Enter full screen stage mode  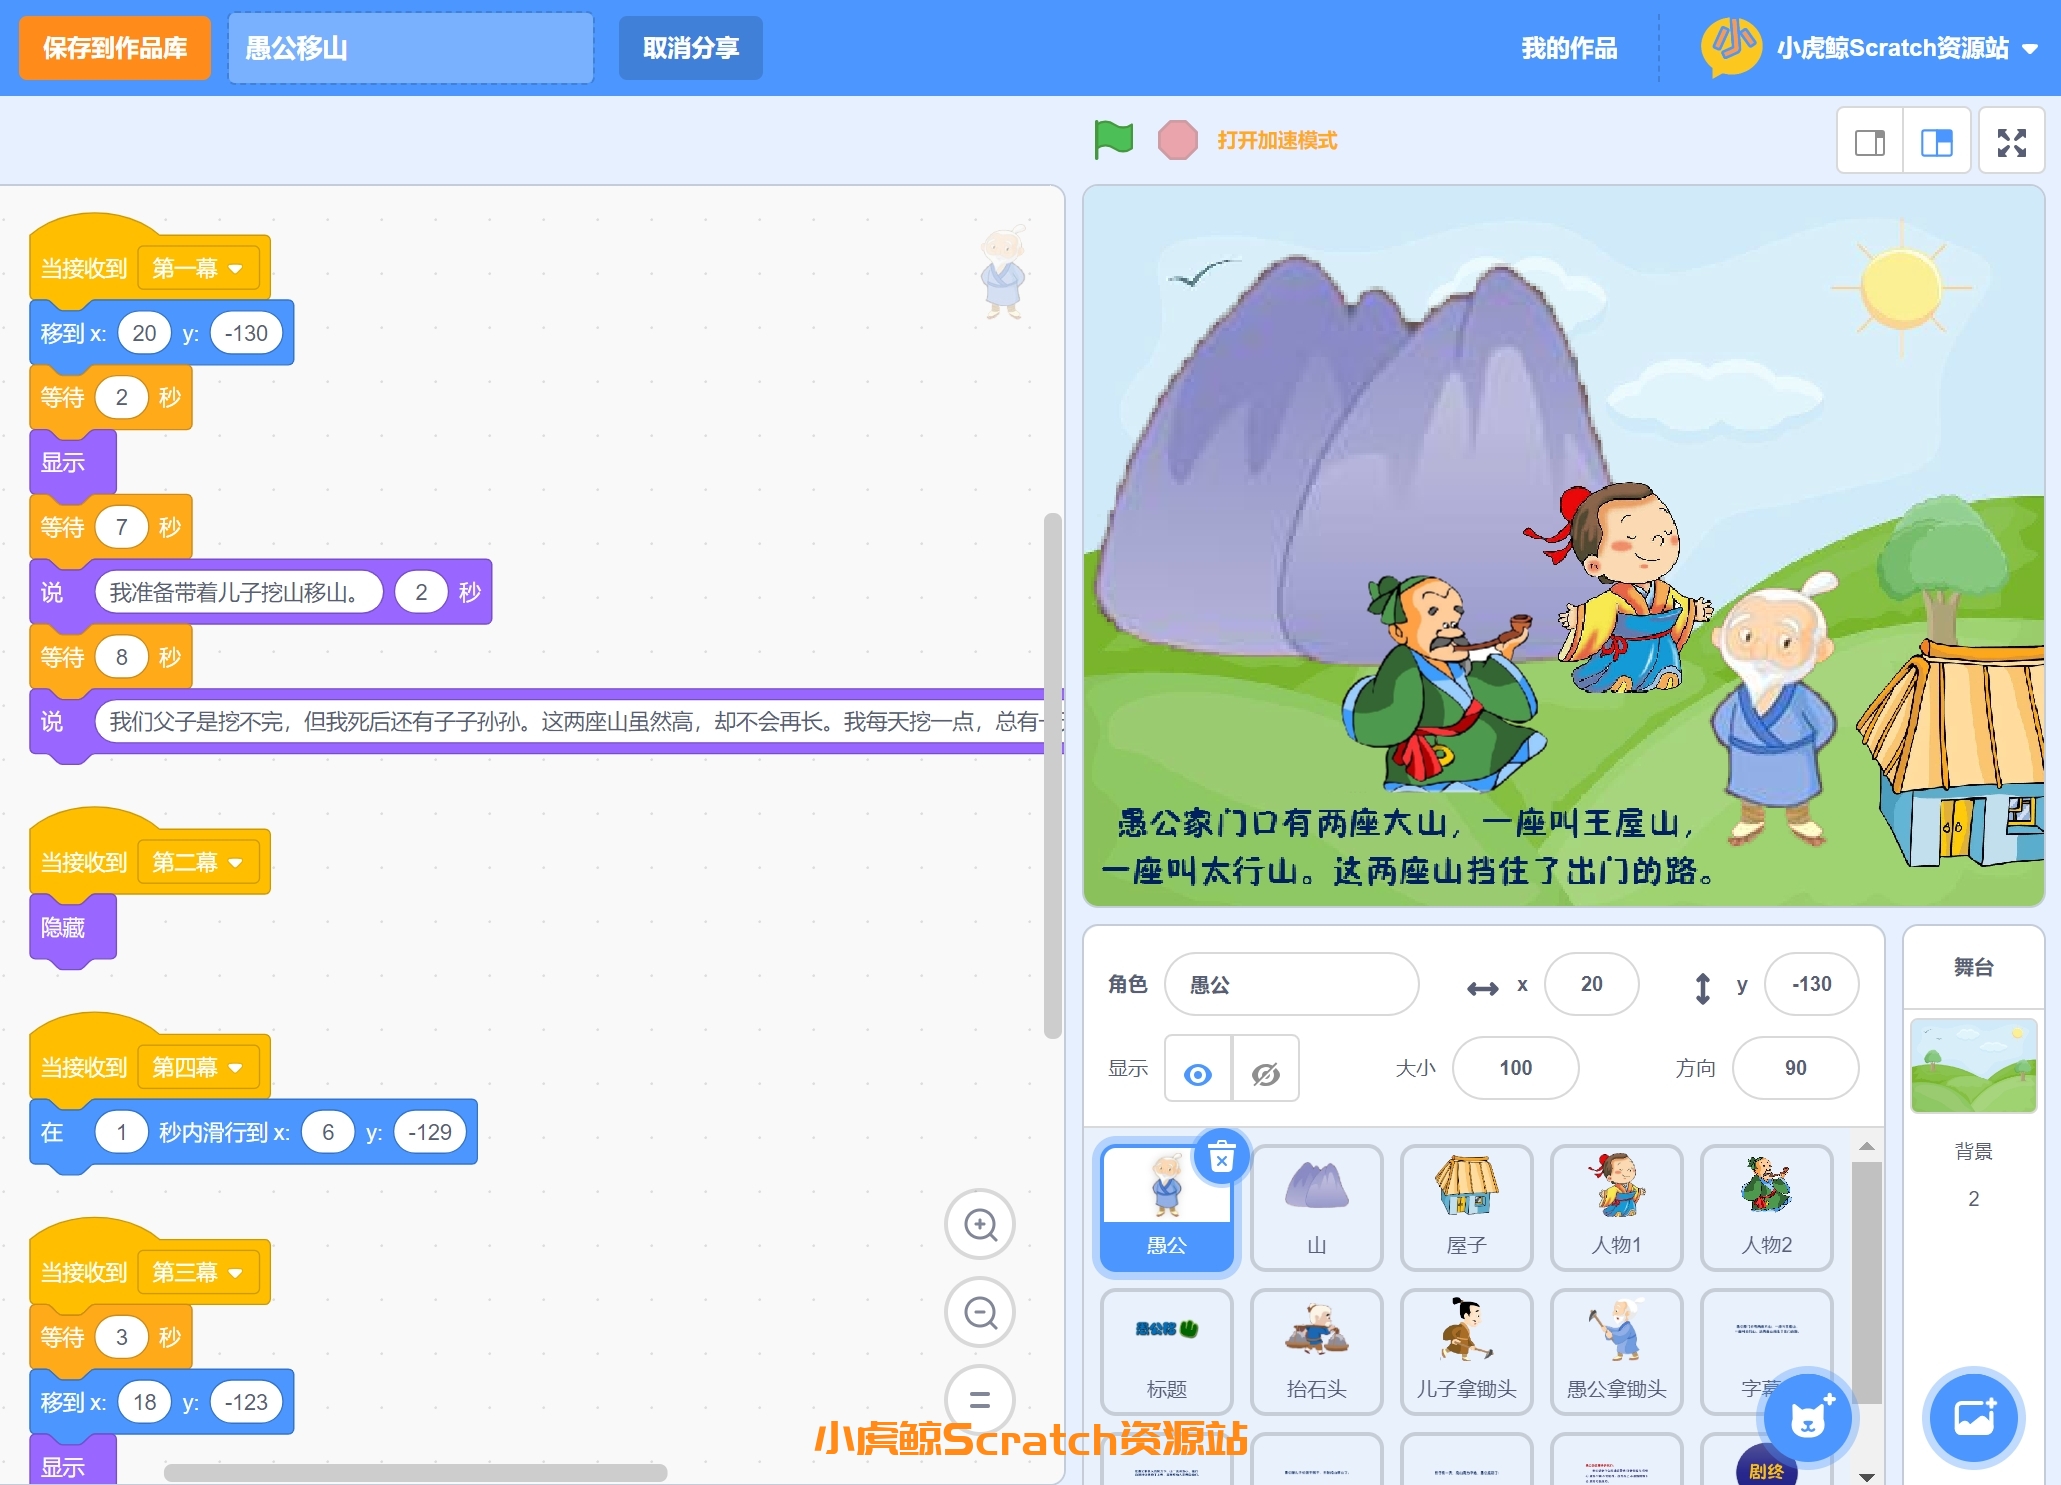pyautogui.click(x=2012, y=142)
